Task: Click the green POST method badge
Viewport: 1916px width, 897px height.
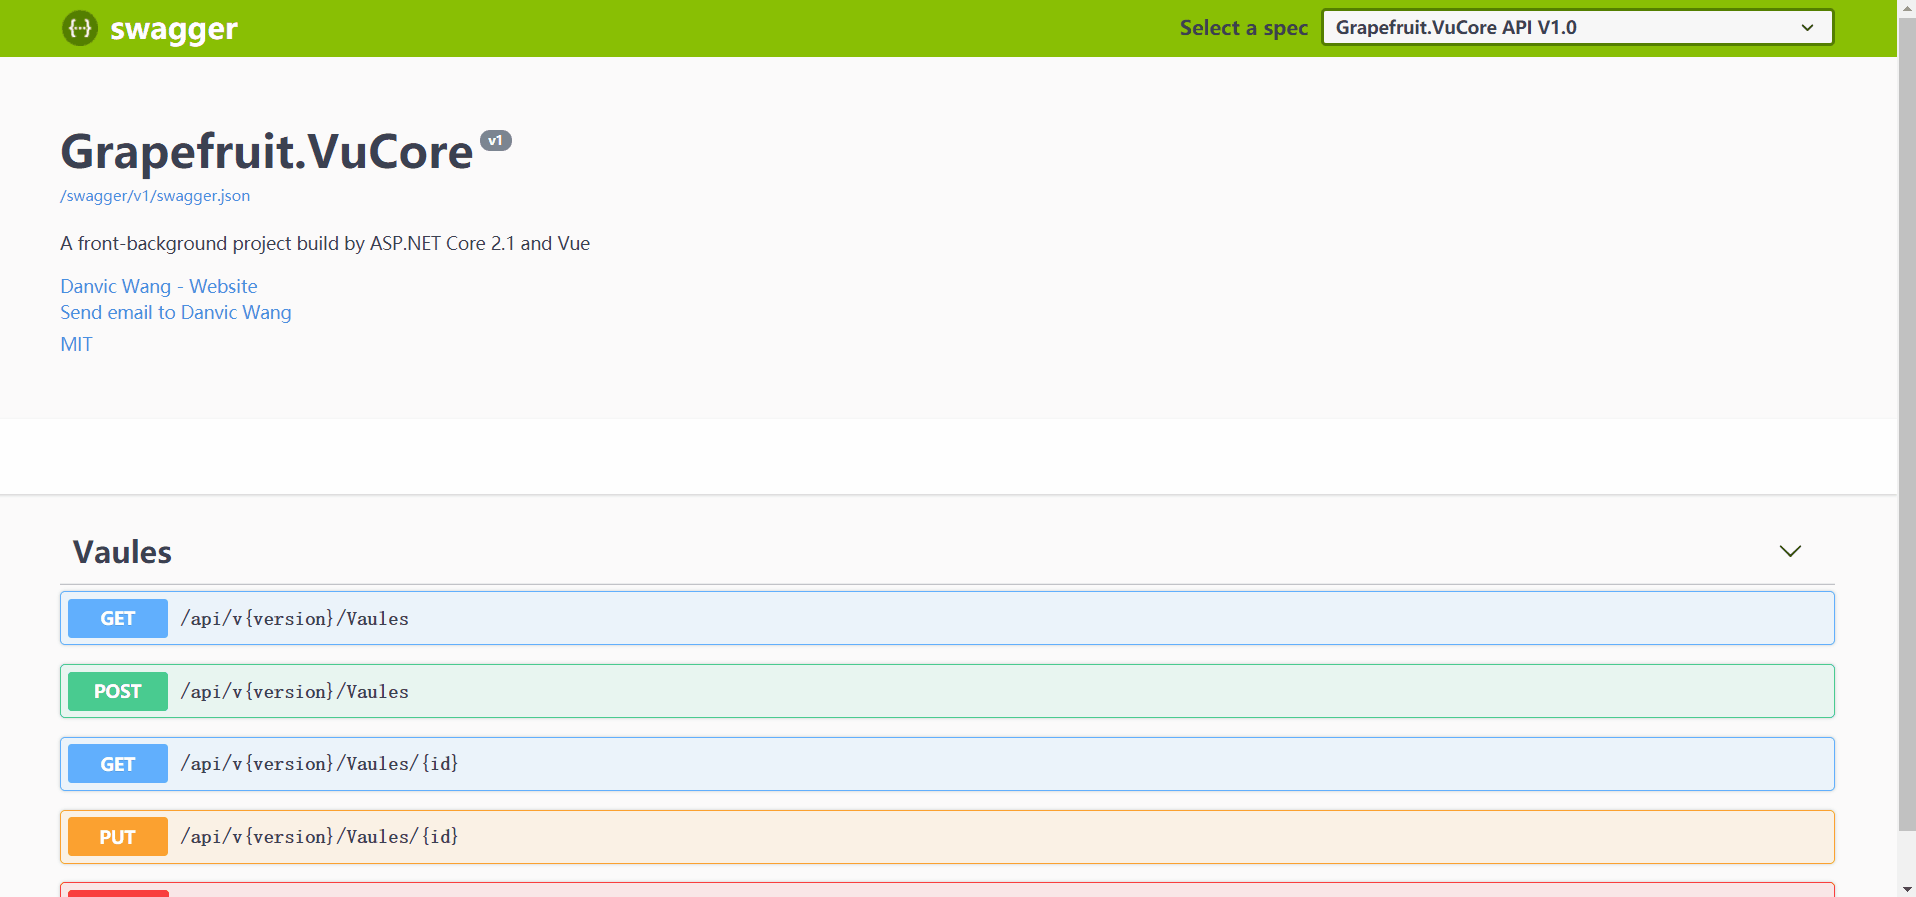Action: (x=118, y=691)
